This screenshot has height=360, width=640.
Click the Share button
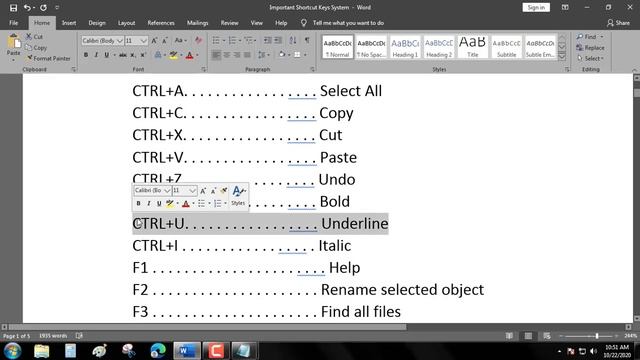(x=618, y=23)
